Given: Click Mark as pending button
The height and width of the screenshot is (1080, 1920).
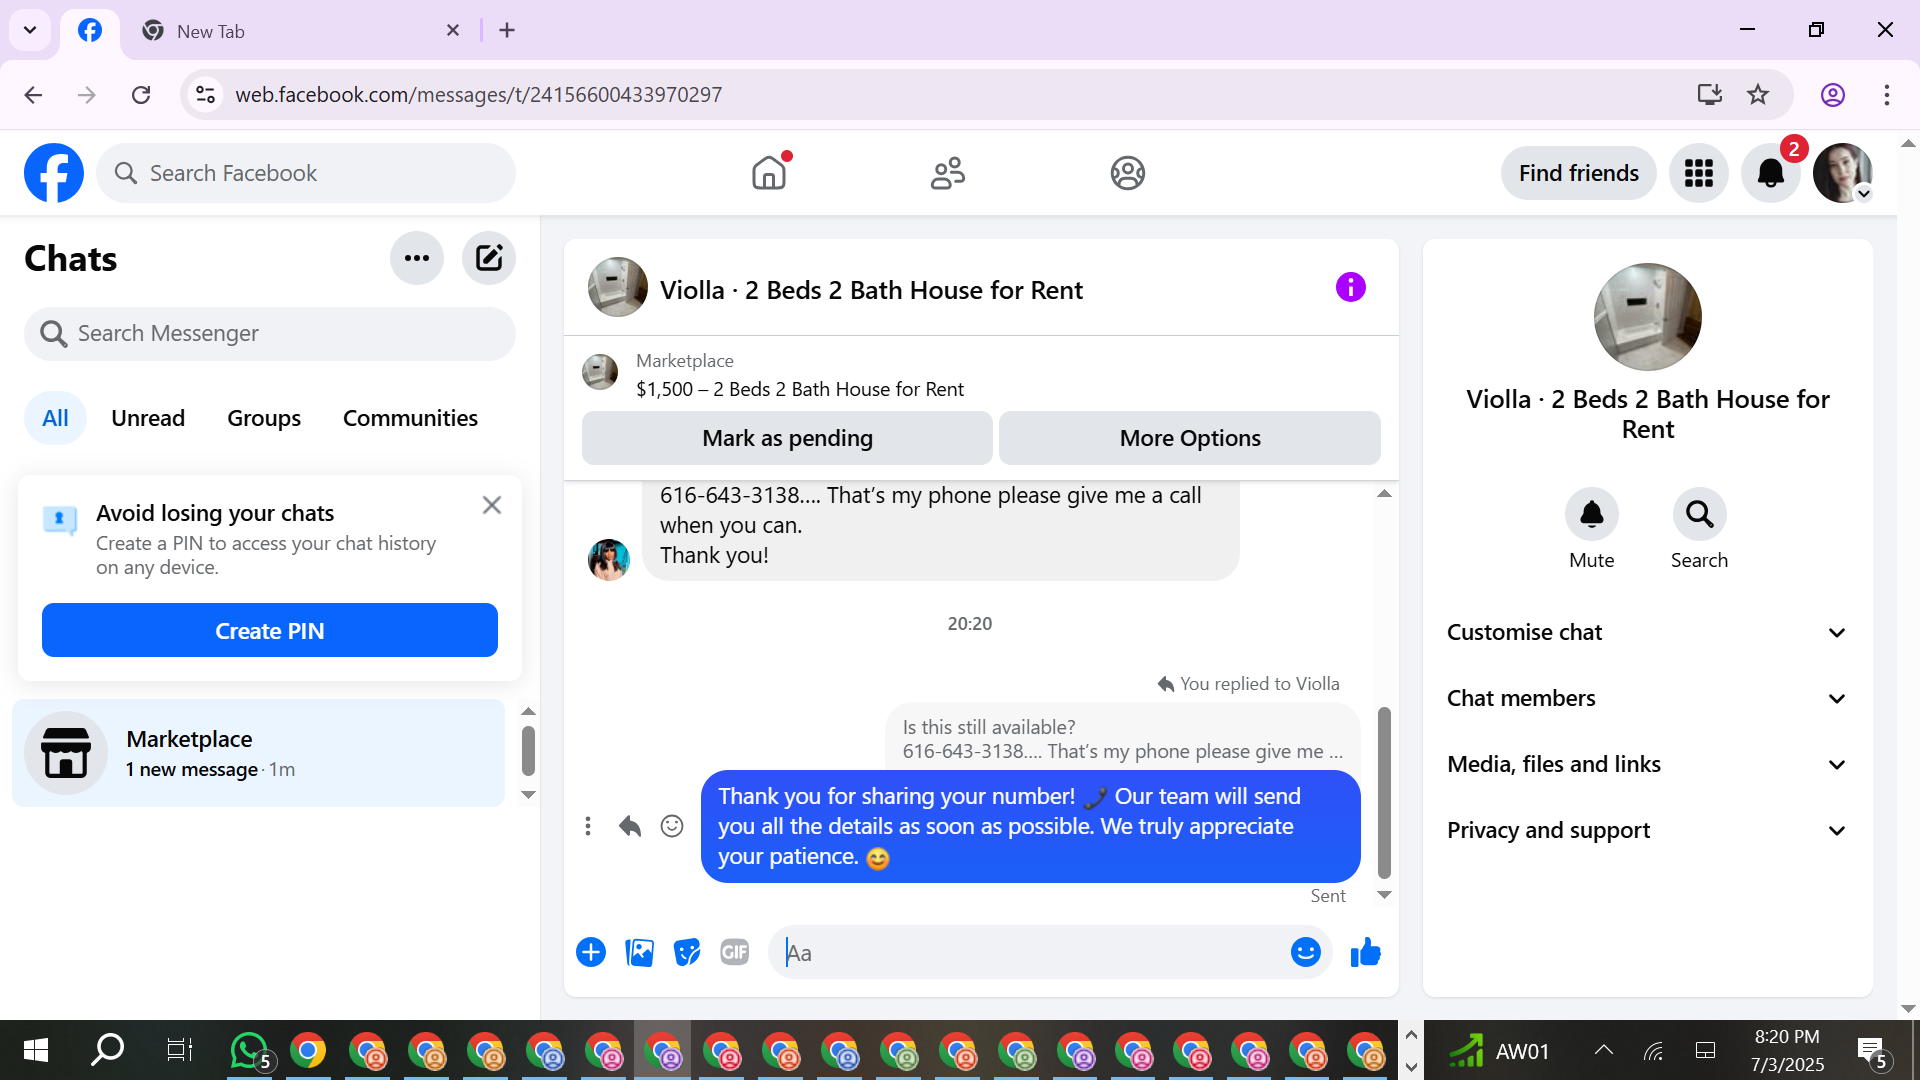Looking at the screenshot, I should (x=787, y=438).
